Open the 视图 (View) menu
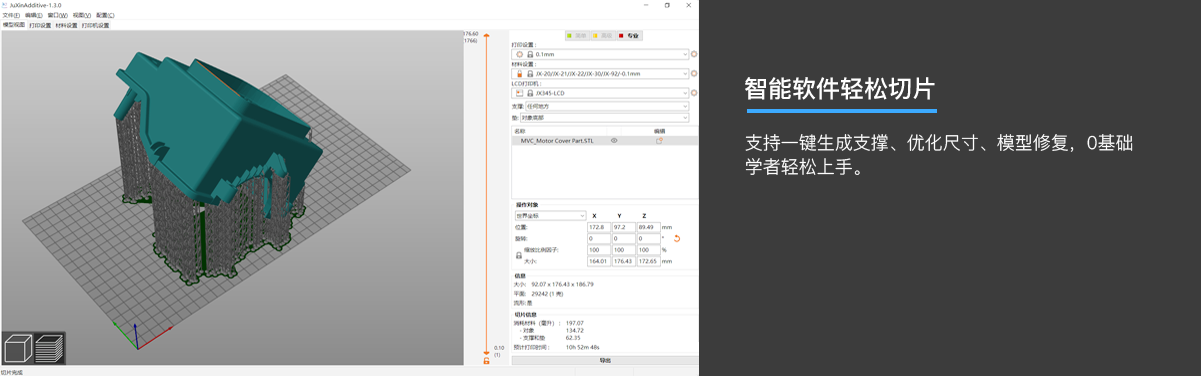Screen dimensions: 1201x376 click(81, 15)
